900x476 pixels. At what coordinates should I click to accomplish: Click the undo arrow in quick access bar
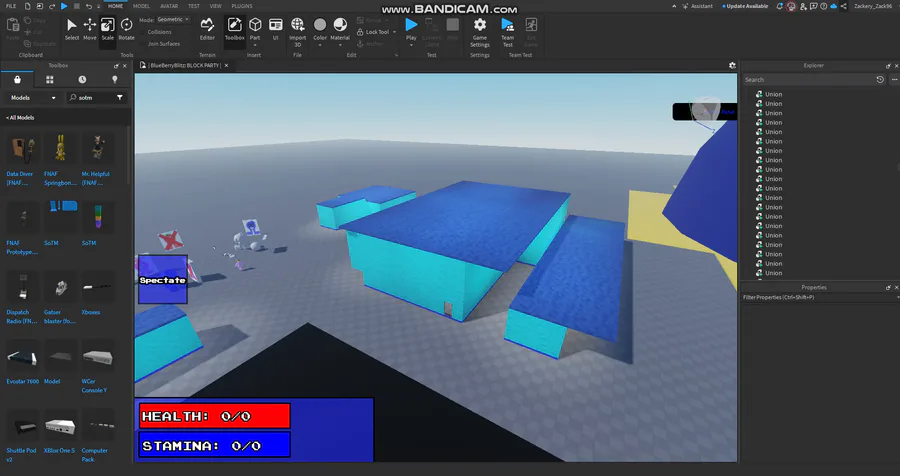[x=88, y=6]
